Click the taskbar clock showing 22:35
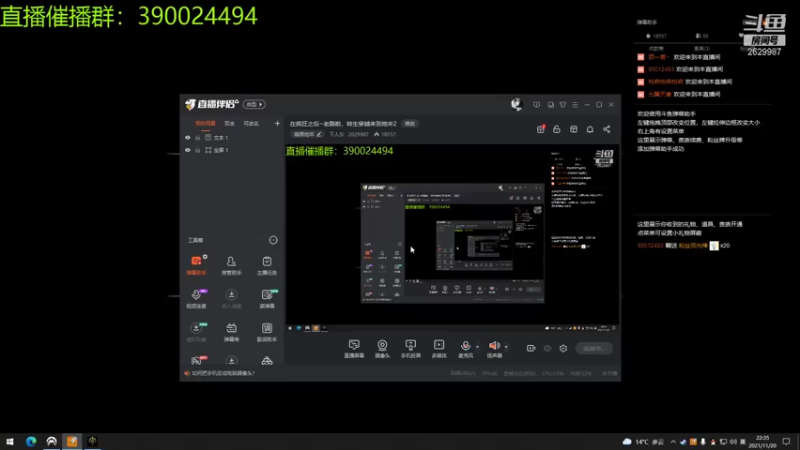This screenshot has height=450, width=800. [762, 442]
